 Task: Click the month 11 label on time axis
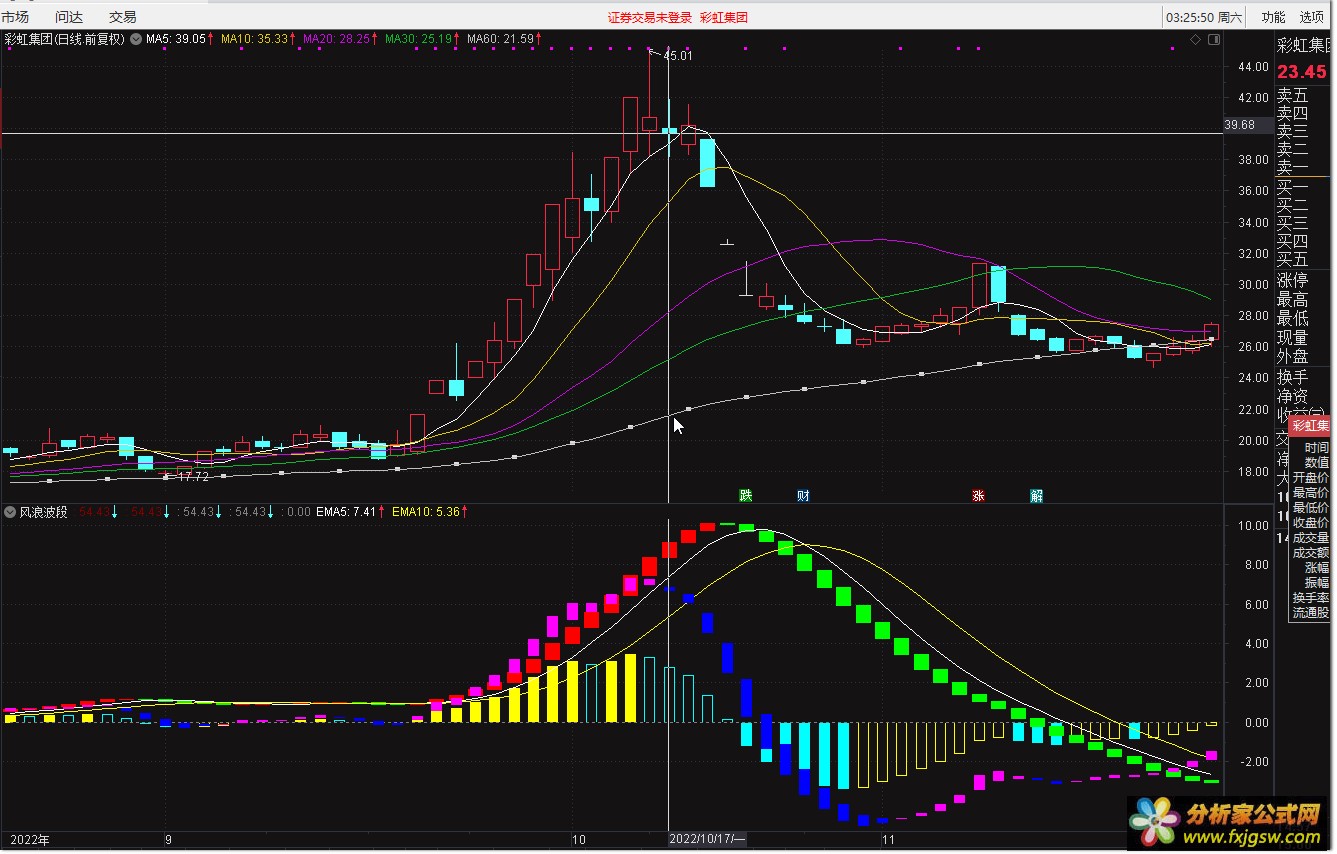point(888,840)
